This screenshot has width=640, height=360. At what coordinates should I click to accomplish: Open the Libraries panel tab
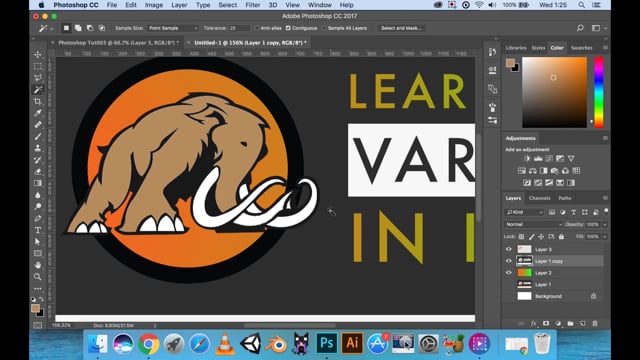516,48
